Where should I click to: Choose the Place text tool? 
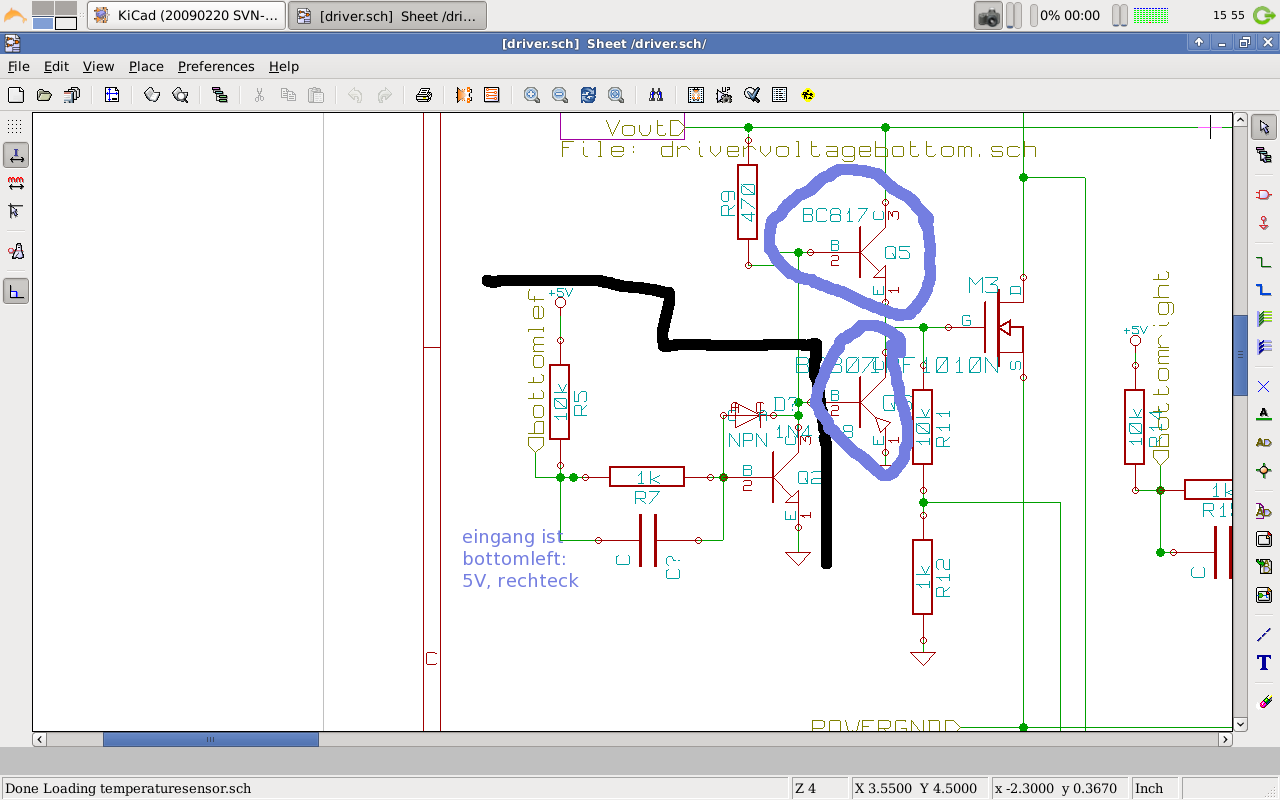click(1264, 663)
